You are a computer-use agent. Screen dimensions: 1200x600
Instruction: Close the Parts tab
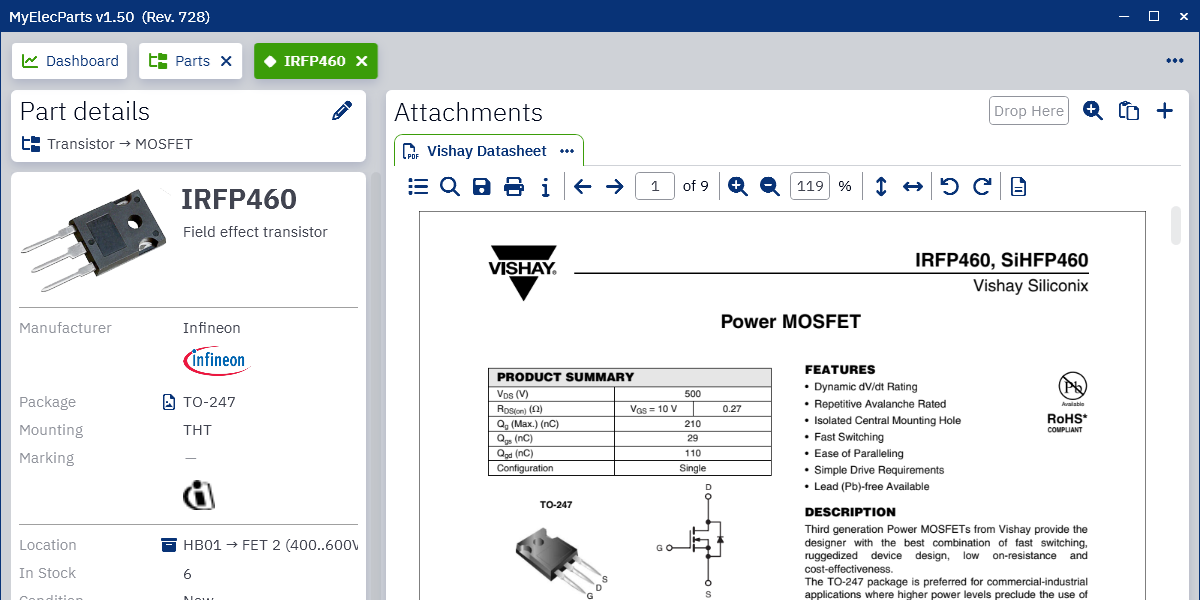click(226, 61)
